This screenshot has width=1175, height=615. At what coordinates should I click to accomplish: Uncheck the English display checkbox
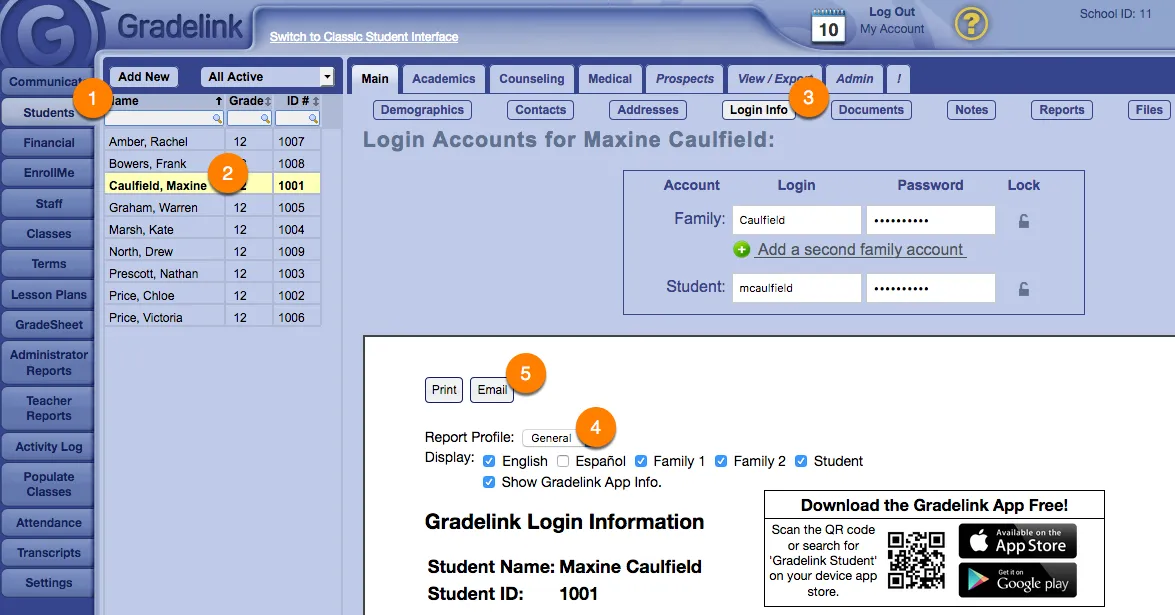[489, 461]
